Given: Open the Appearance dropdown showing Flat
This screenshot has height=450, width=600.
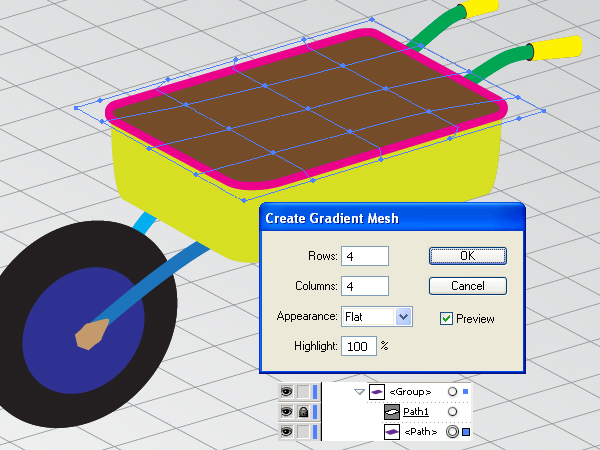Looking at the screenshot, I should [377, 316].
